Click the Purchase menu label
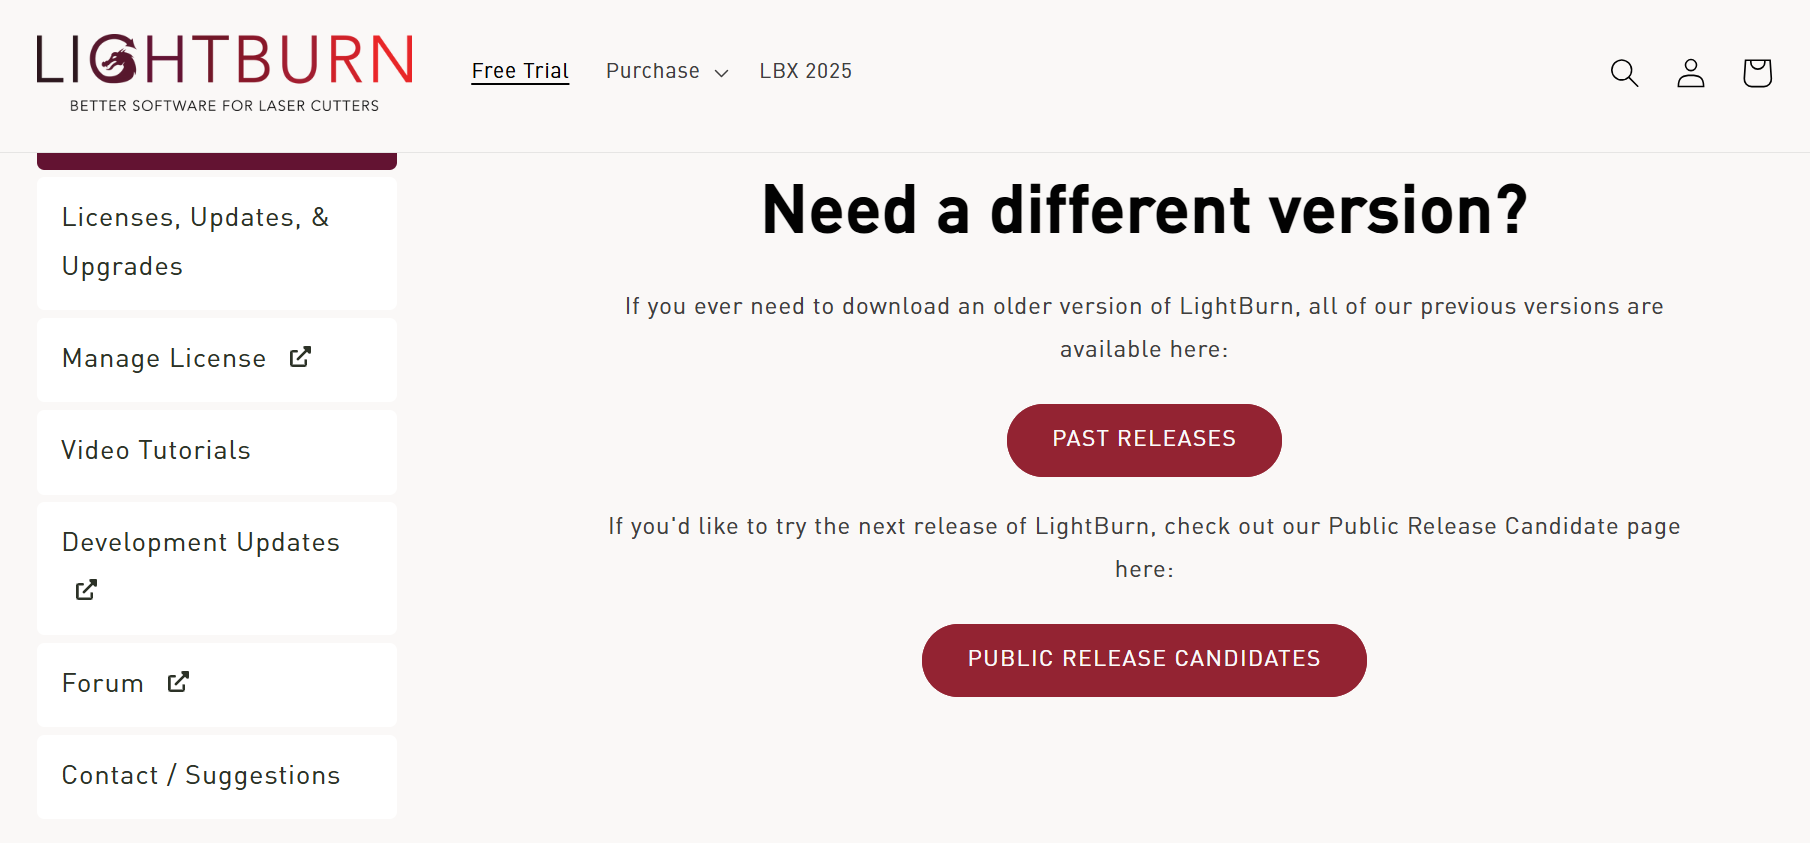Screen dimensions: 1810x843 point(652,71)
